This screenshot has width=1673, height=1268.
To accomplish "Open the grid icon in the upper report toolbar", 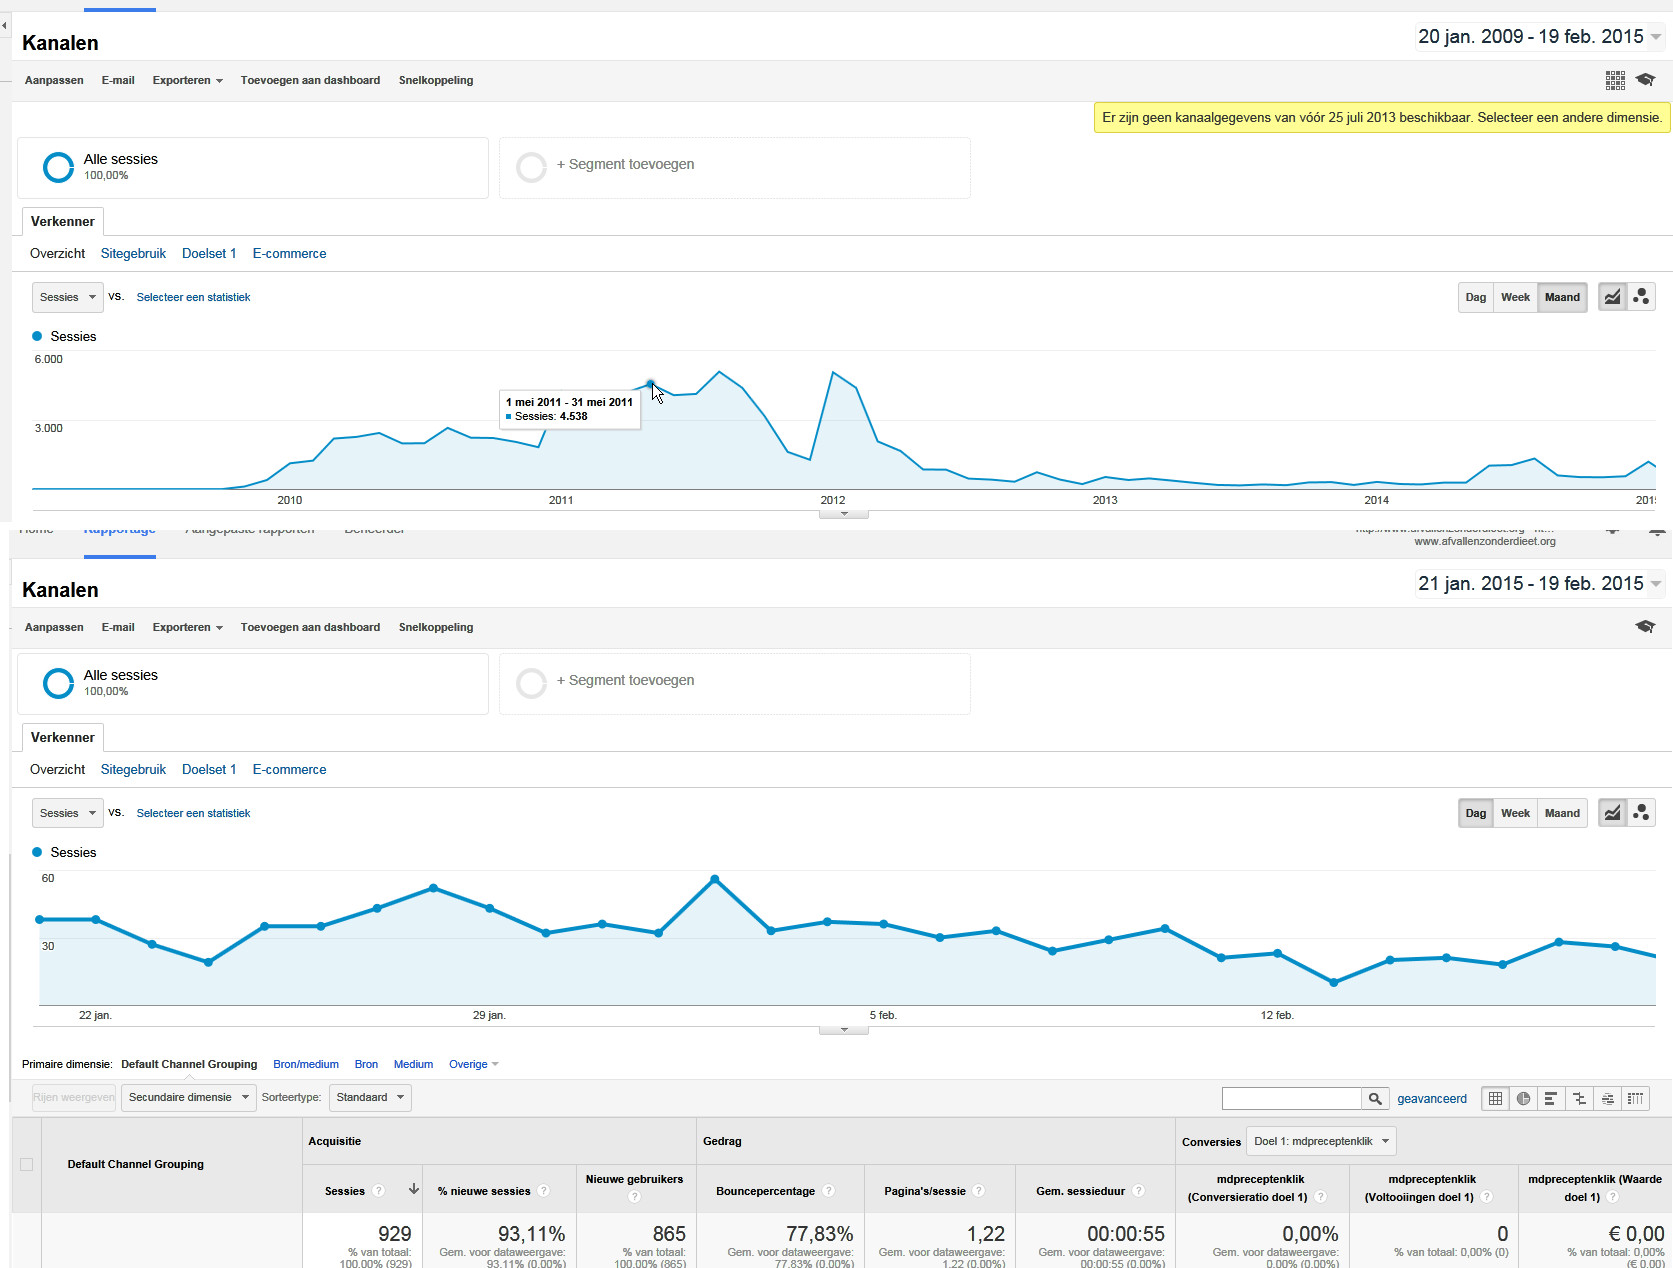I will click(x=1615, y=80).
